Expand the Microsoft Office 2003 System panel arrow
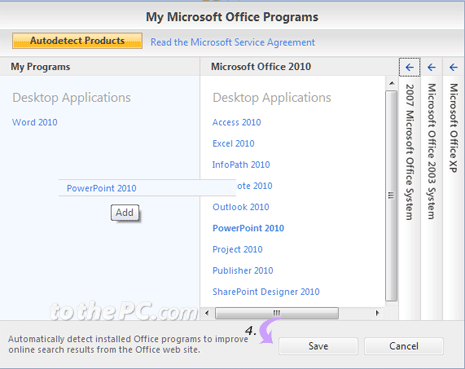 click(x=432, y=67)
